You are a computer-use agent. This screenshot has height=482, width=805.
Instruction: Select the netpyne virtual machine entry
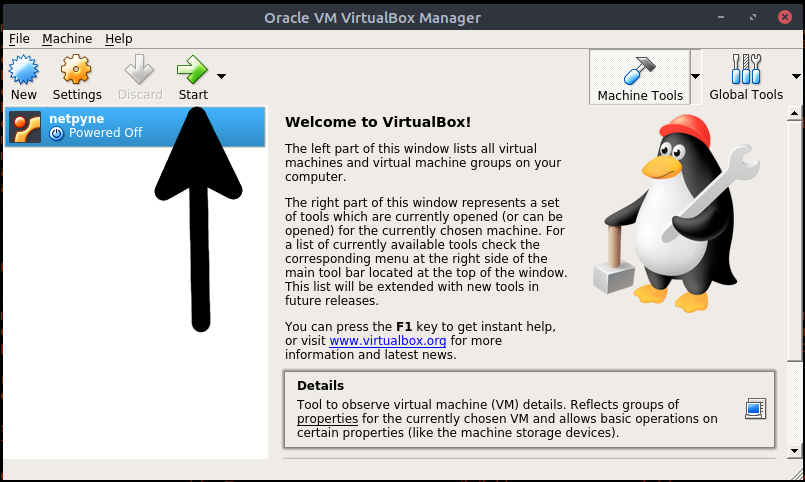click(x=136, y=126)
